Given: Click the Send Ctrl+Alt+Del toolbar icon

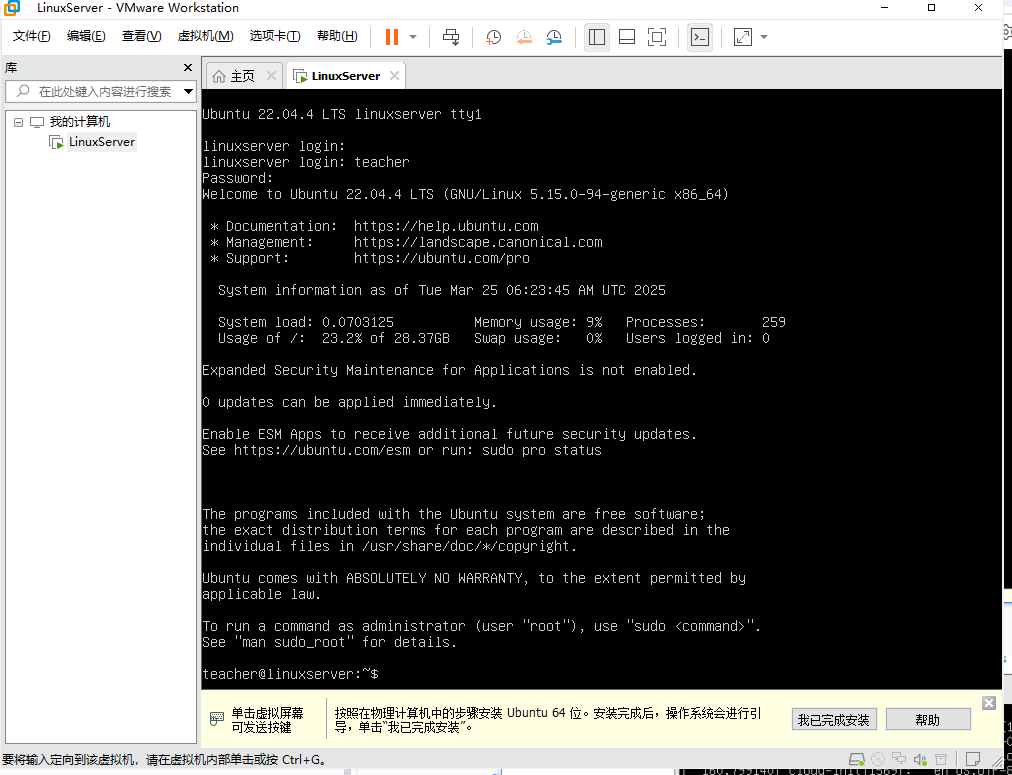Looking at the screenshot, I should coord(451,37).
